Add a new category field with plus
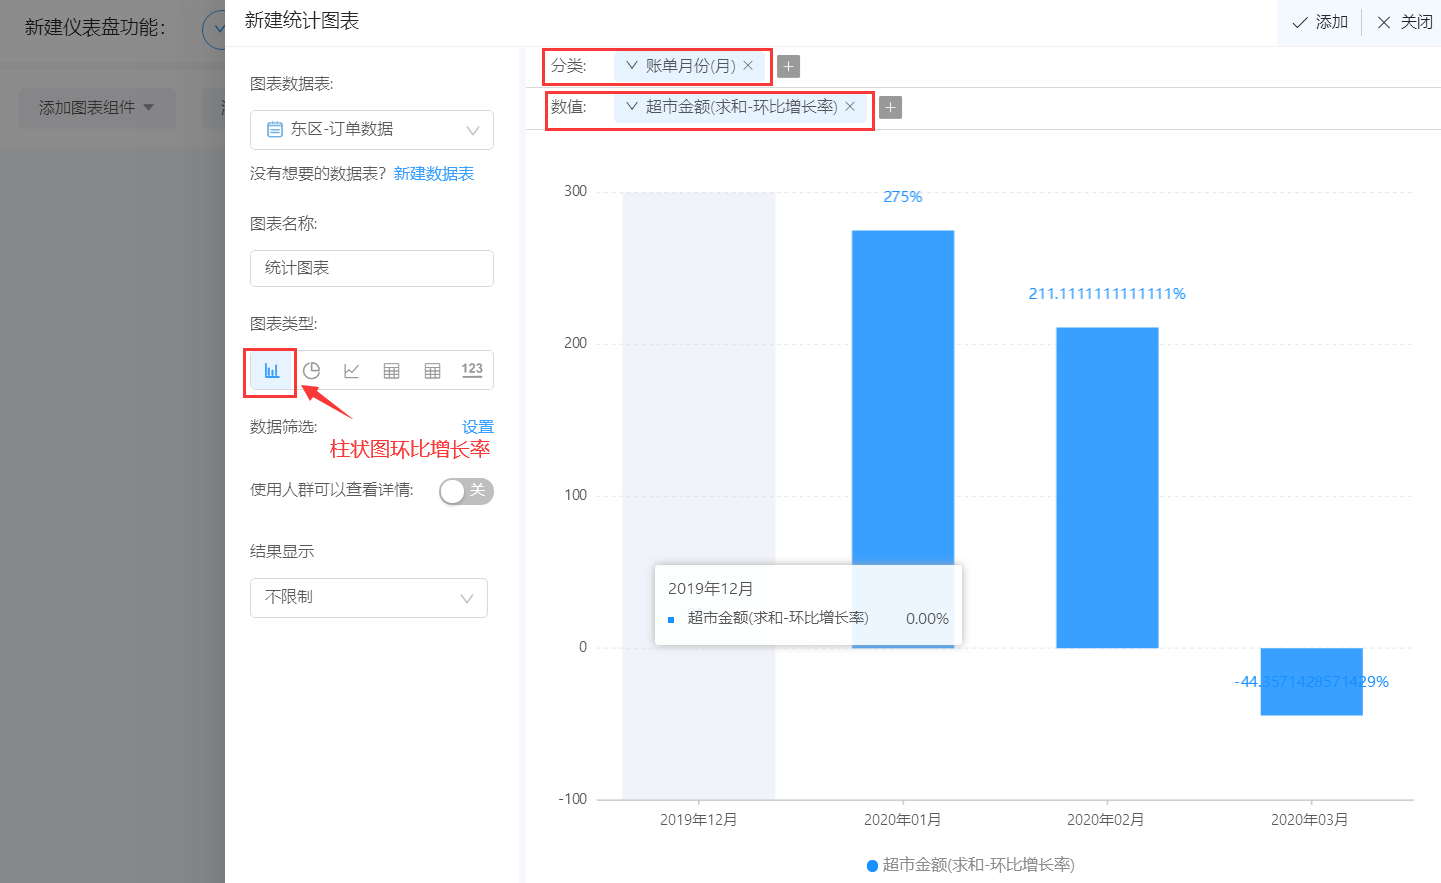1441x883 pixels. [x=788, y=66]
